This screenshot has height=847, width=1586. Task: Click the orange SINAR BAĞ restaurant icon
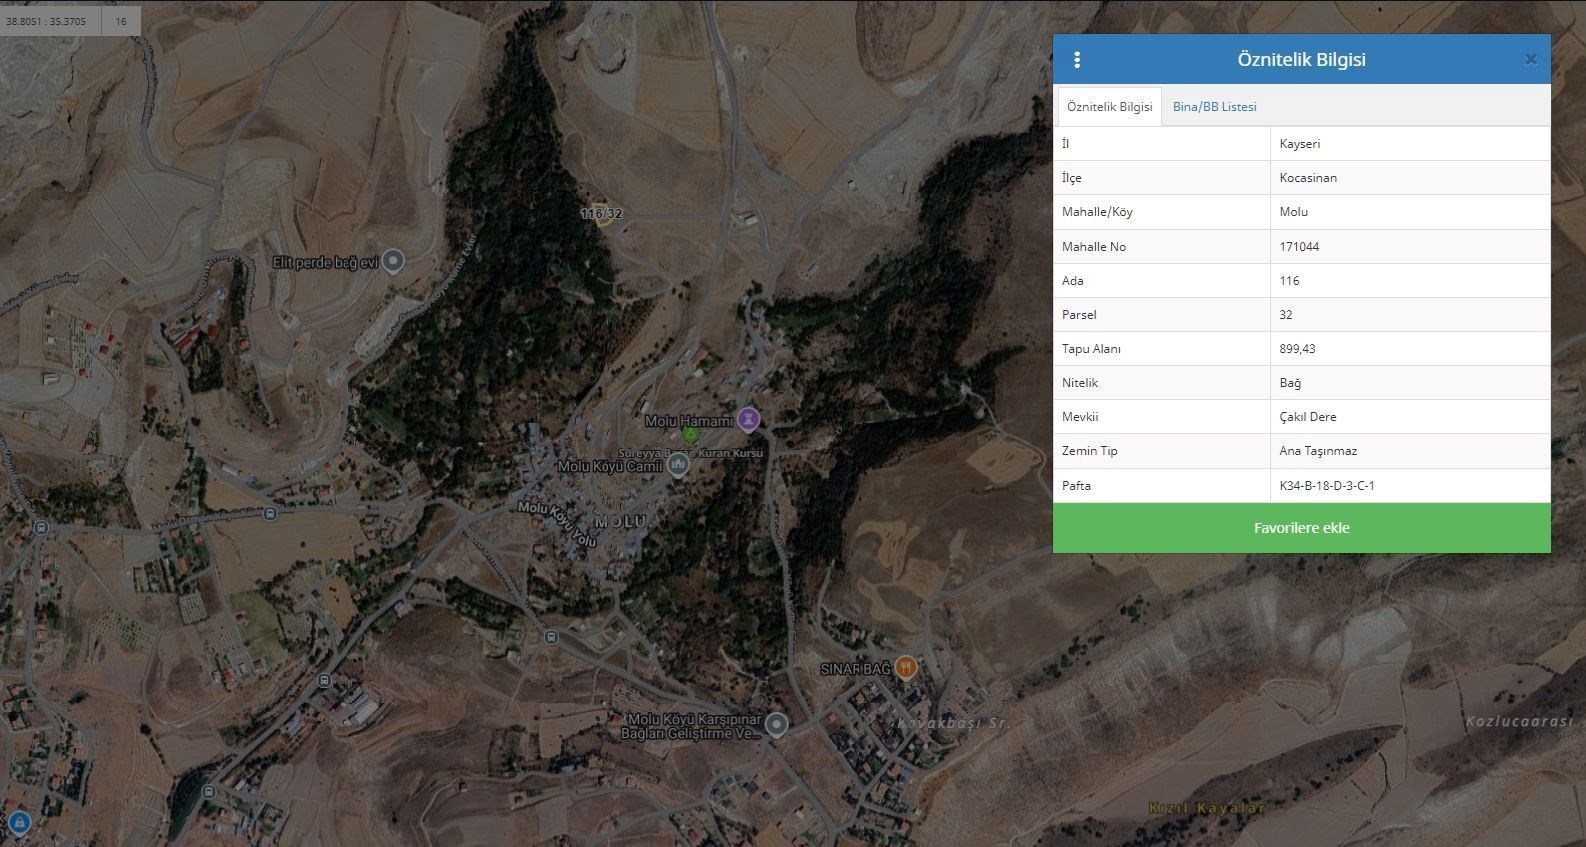pyautogui.click(x=905, y=667)
